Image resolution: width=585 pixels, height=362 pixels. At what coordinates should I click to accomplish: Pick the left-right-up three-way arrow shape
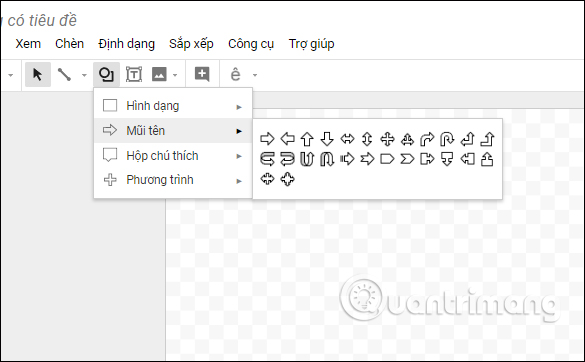407,139
